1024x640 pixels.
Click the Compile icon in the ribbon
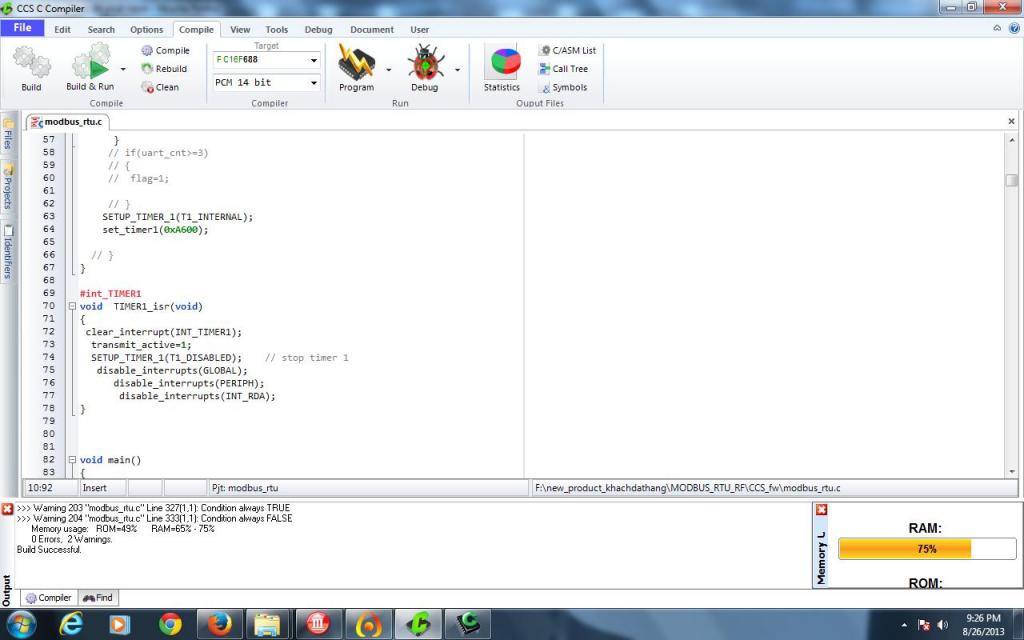tap(147, 50)
